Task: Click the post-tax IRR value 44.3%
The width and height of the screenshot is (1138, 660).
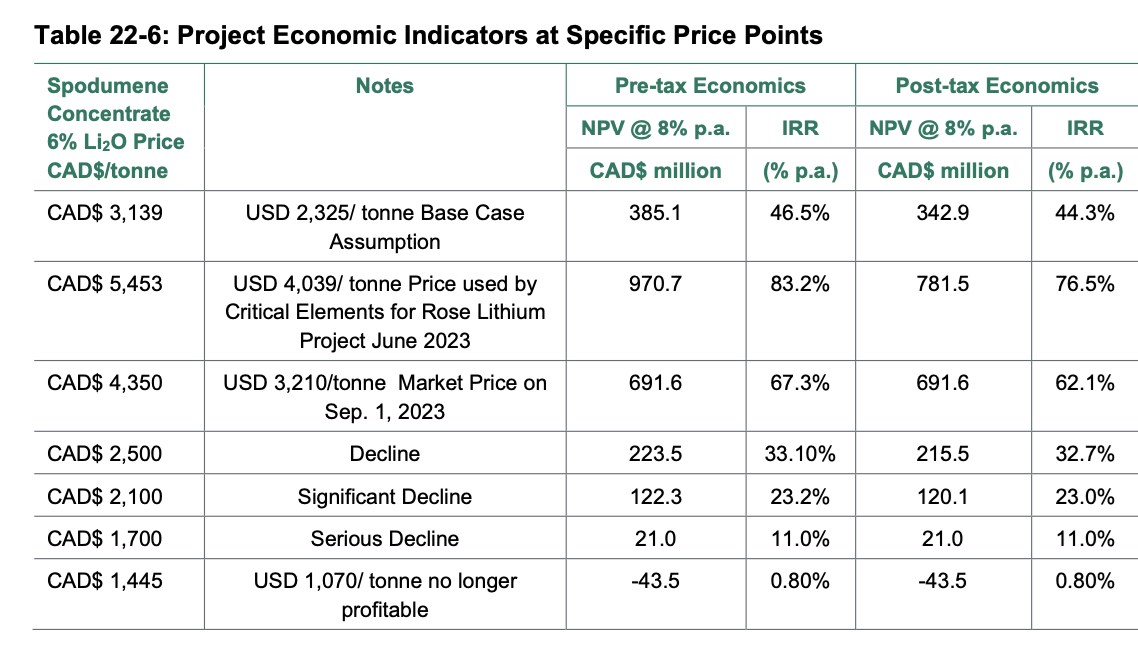Action: tap(1085, 213)
